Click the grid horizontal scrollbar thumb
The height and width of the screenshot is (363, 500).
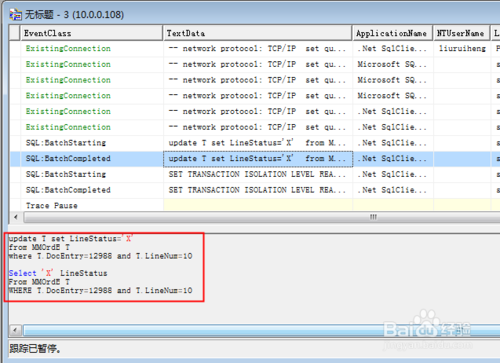(262, 217)
